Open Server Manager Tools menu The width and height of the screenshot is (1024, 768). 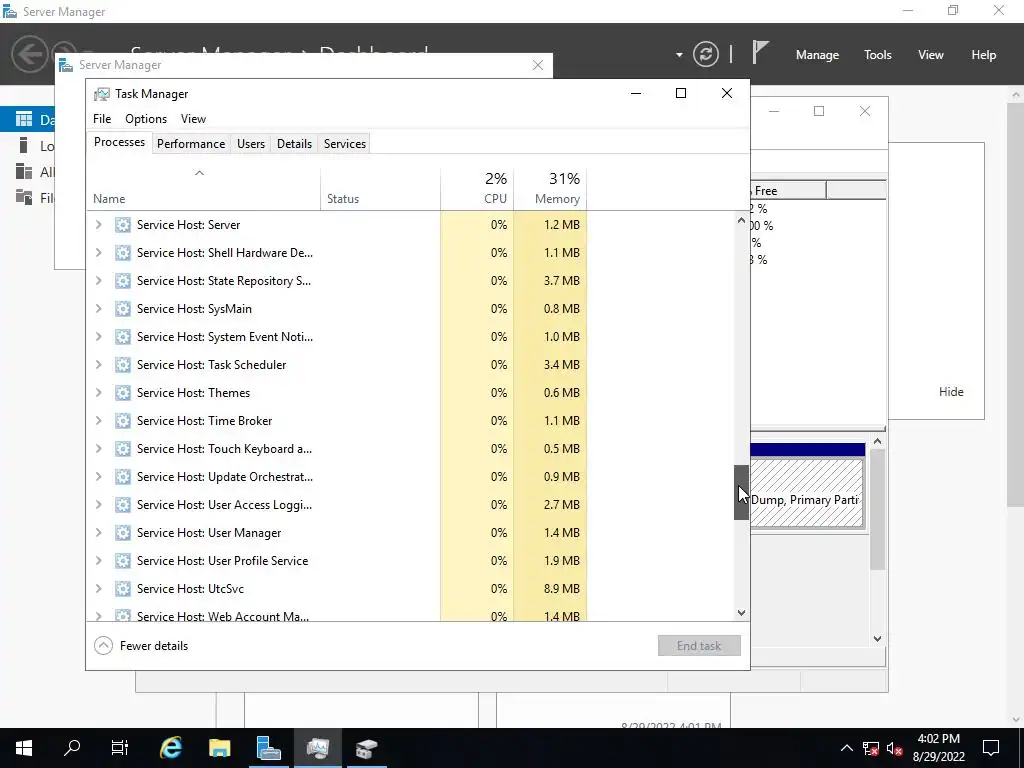tap(878, 55)
